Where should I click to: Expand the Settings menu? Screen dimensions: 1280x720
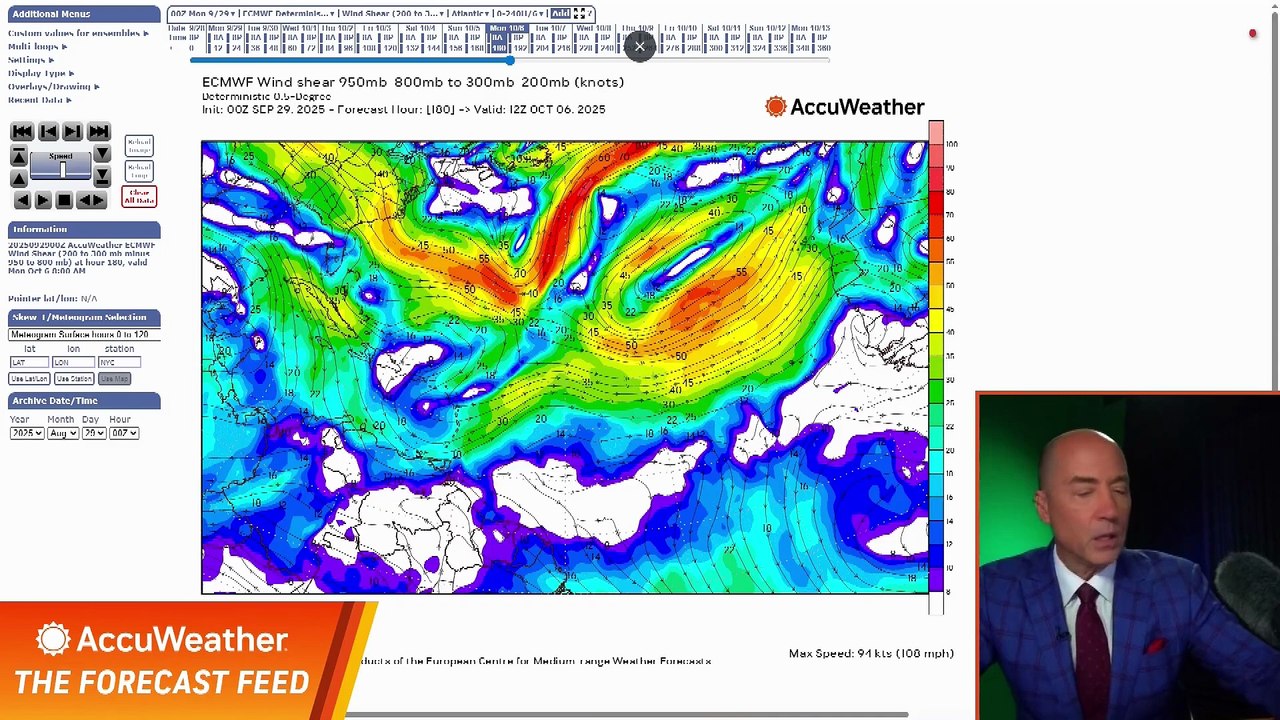coord(31,60)
